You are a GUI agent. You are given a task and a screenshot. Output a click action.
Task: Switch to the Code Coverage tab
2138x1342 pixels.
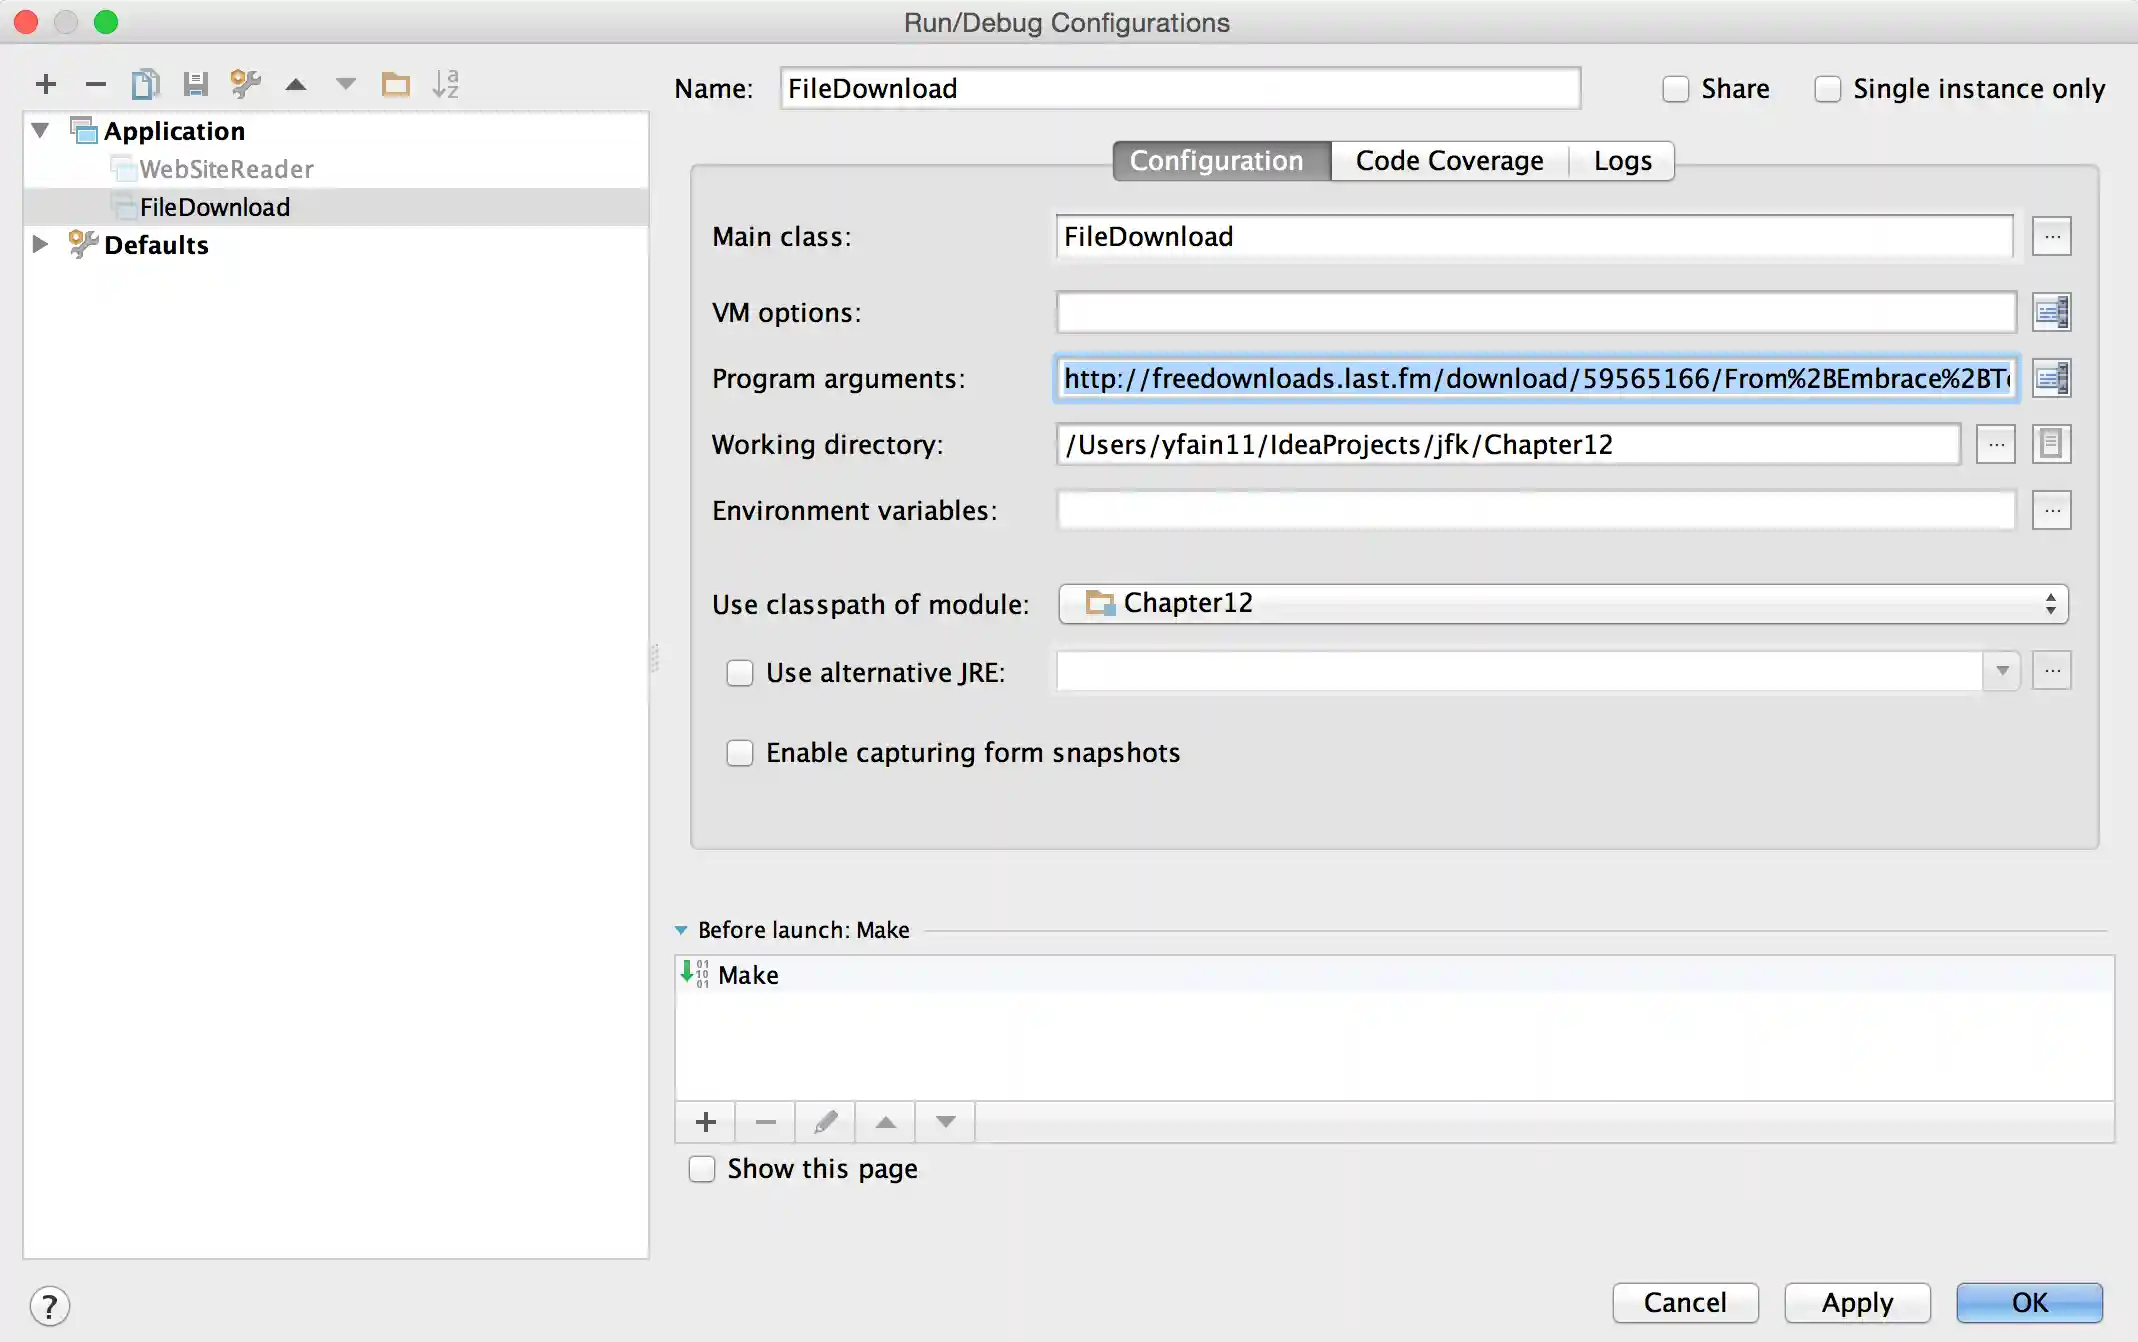1449,161
